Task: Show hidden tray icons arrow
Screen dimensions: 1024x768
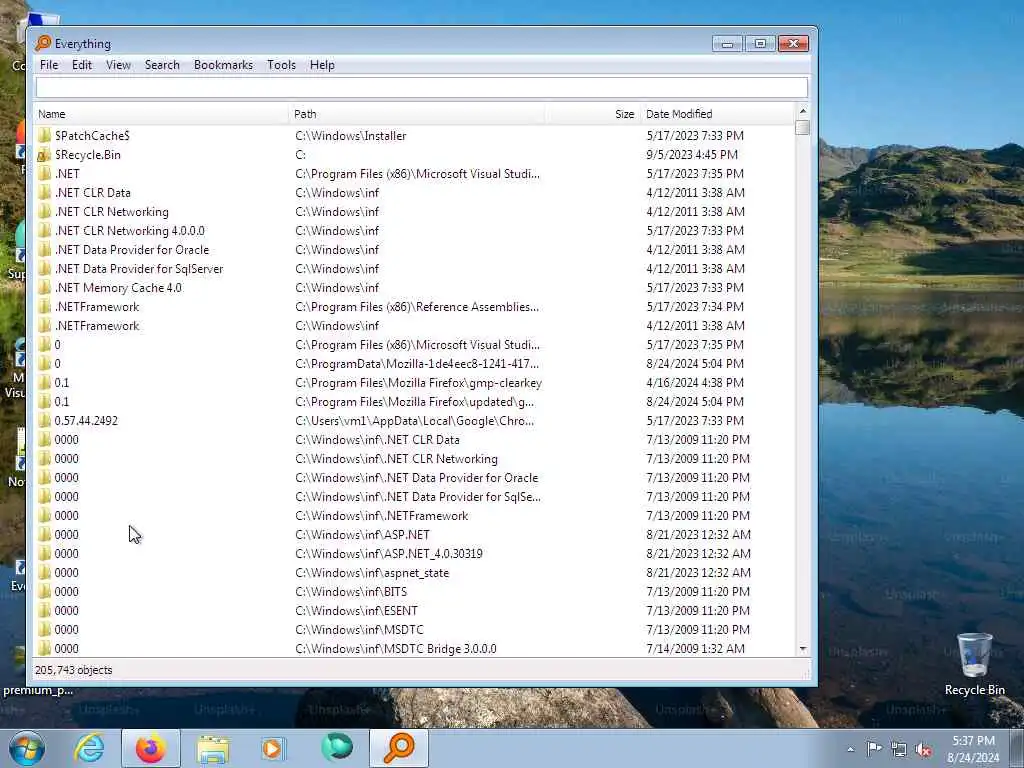Action: [850, 749]
